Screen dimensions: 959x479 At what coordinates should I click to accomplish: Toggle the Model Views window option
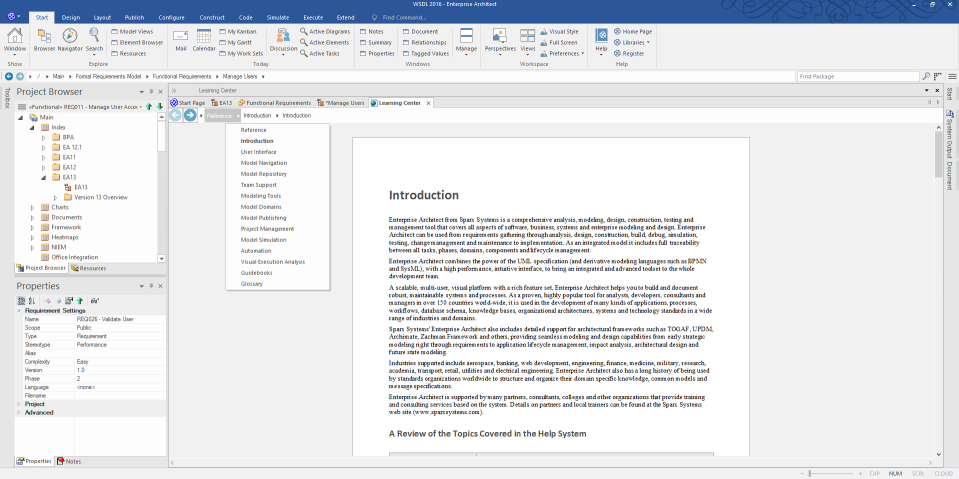click(132, 31)
